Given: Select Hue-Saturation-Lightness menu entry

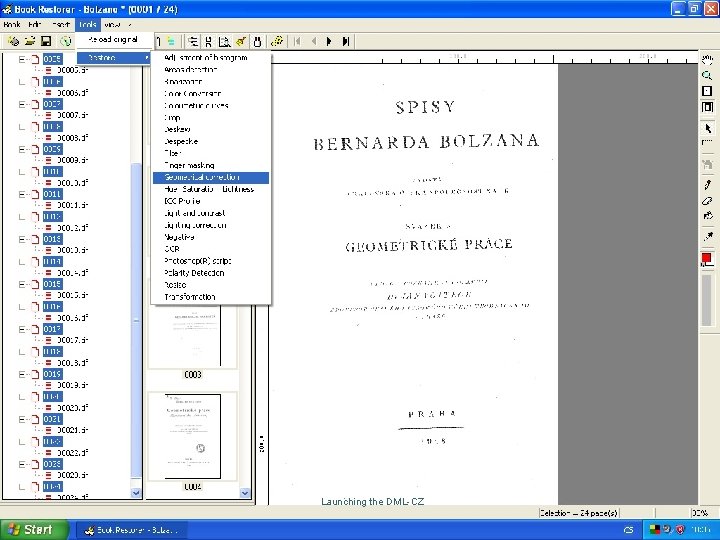Looking at the screenshot, I should click(x=211, y=189).
